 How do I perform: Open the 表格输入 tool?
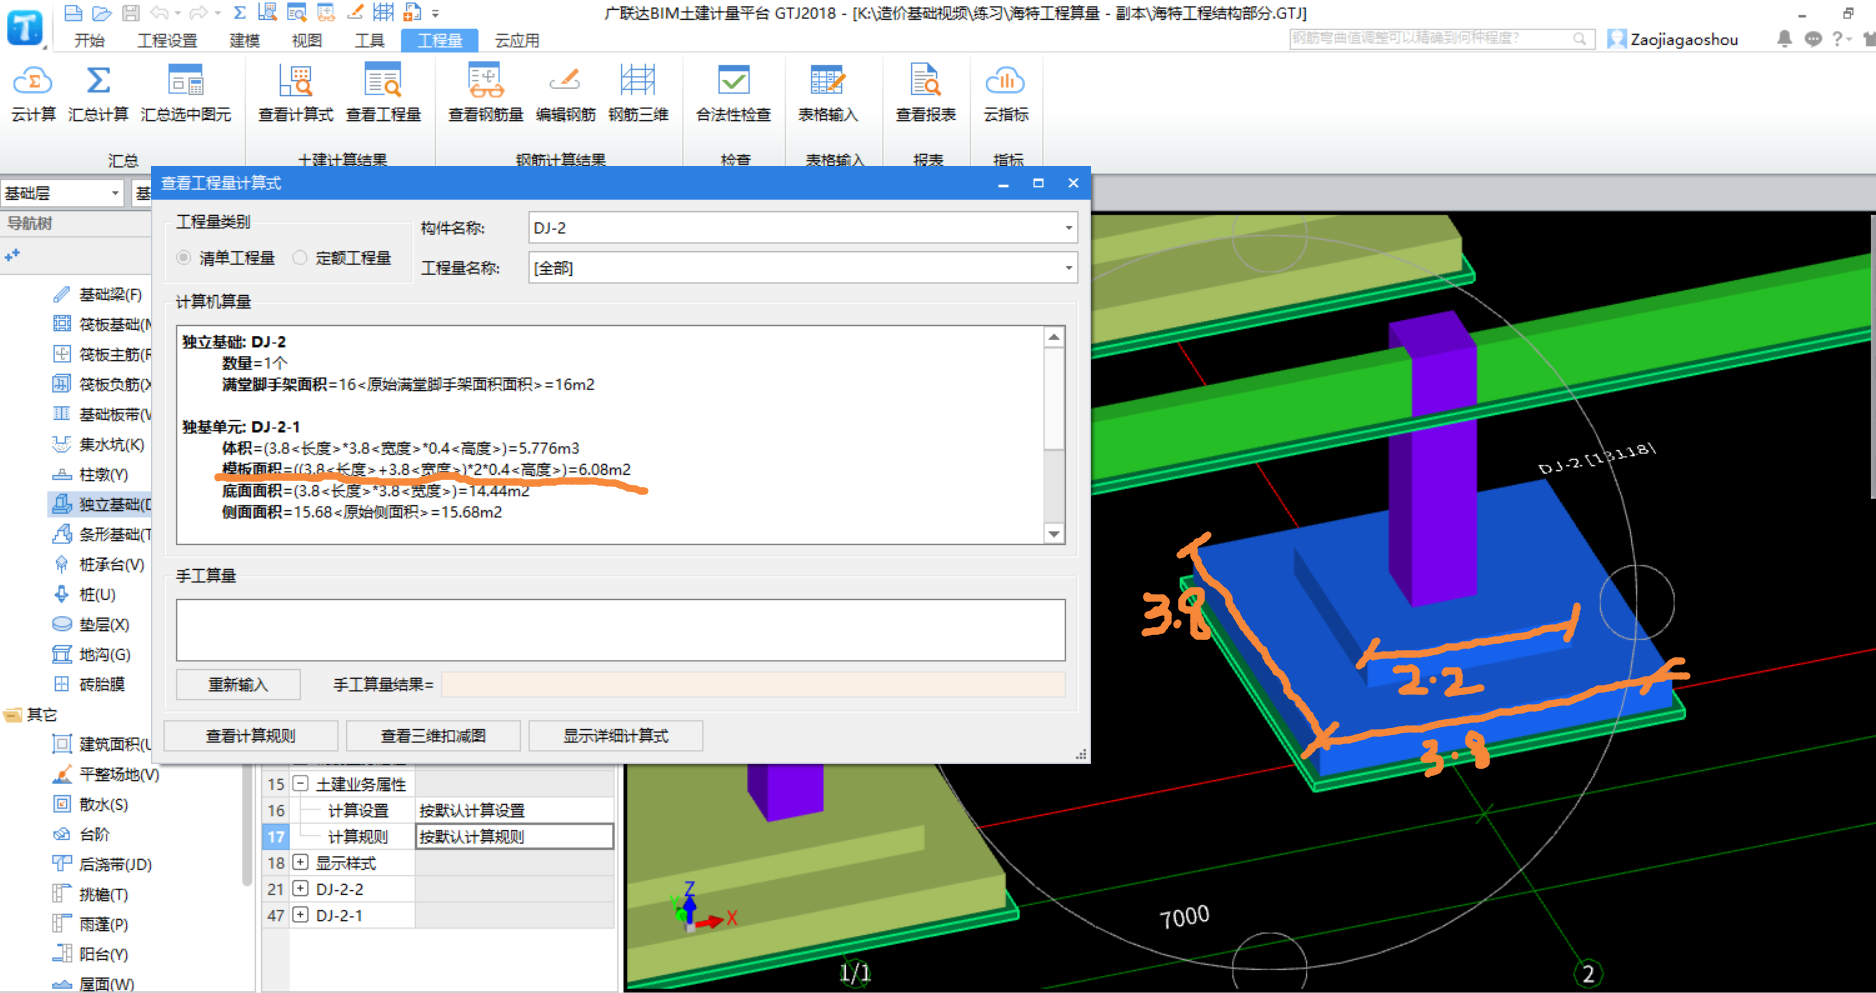point(828,94)
